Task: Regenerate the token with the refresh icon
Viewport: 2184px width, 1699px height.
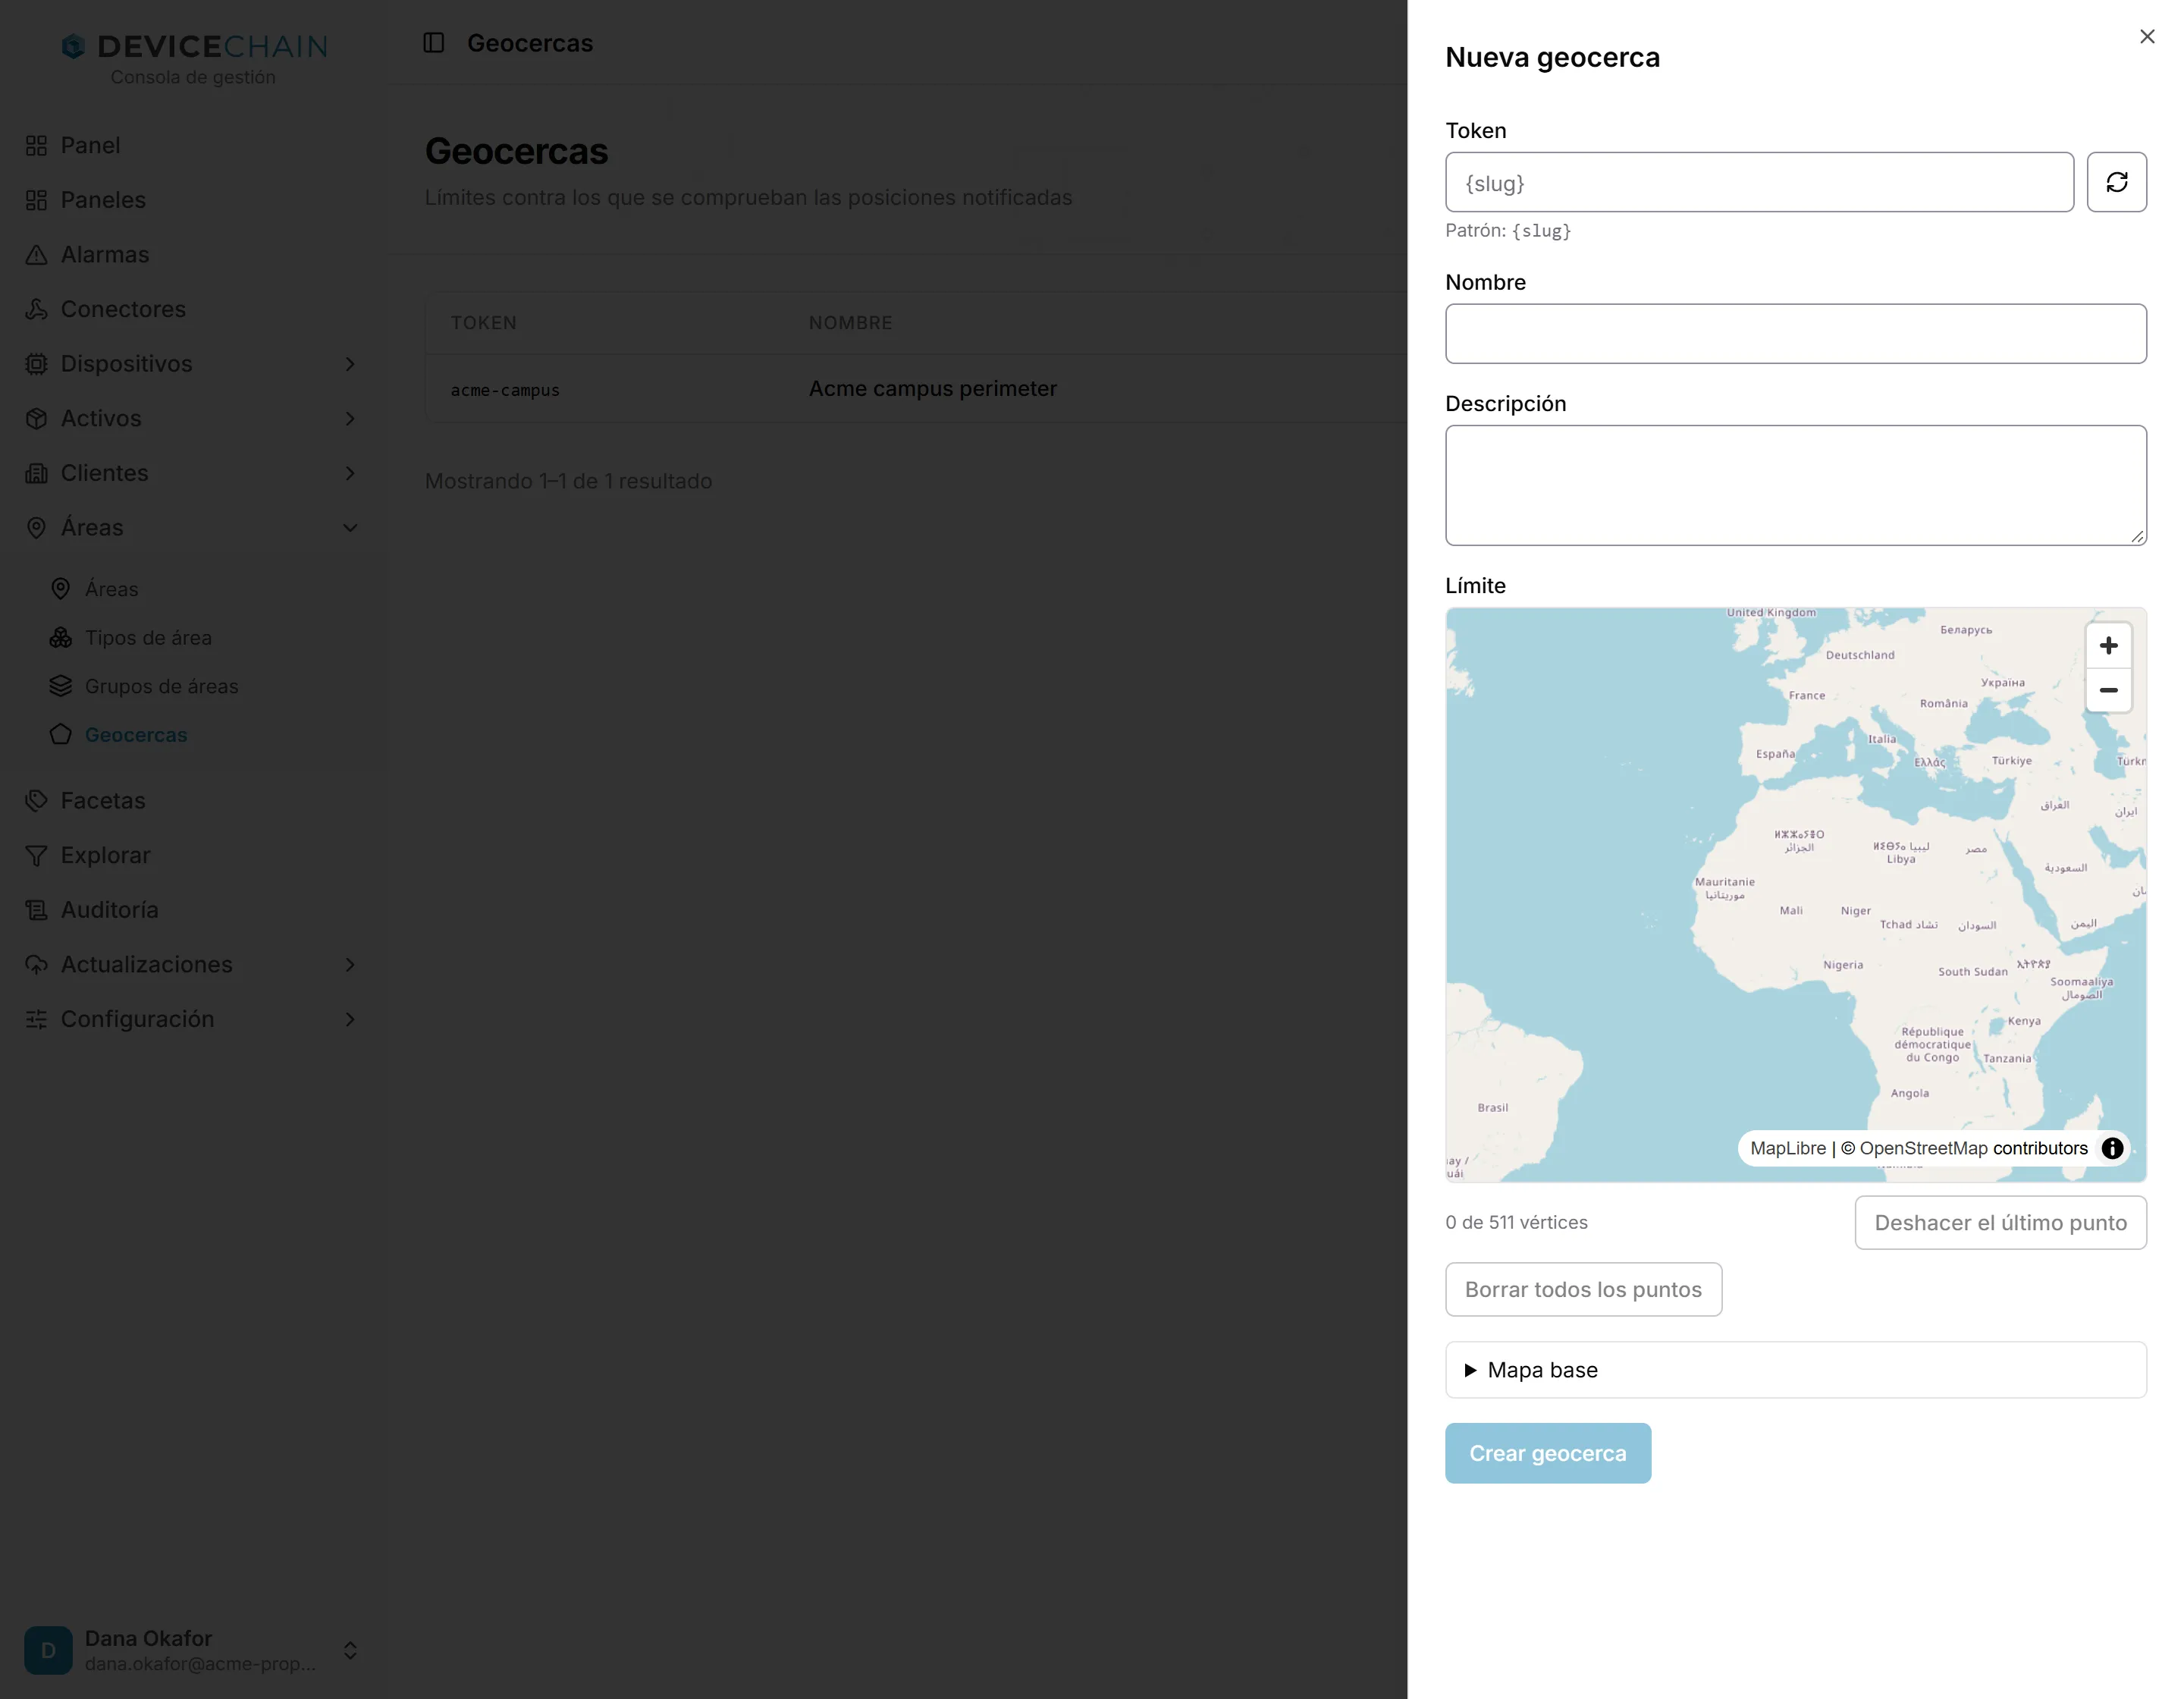Action: pyautogui.click(x=2116, y=182)
